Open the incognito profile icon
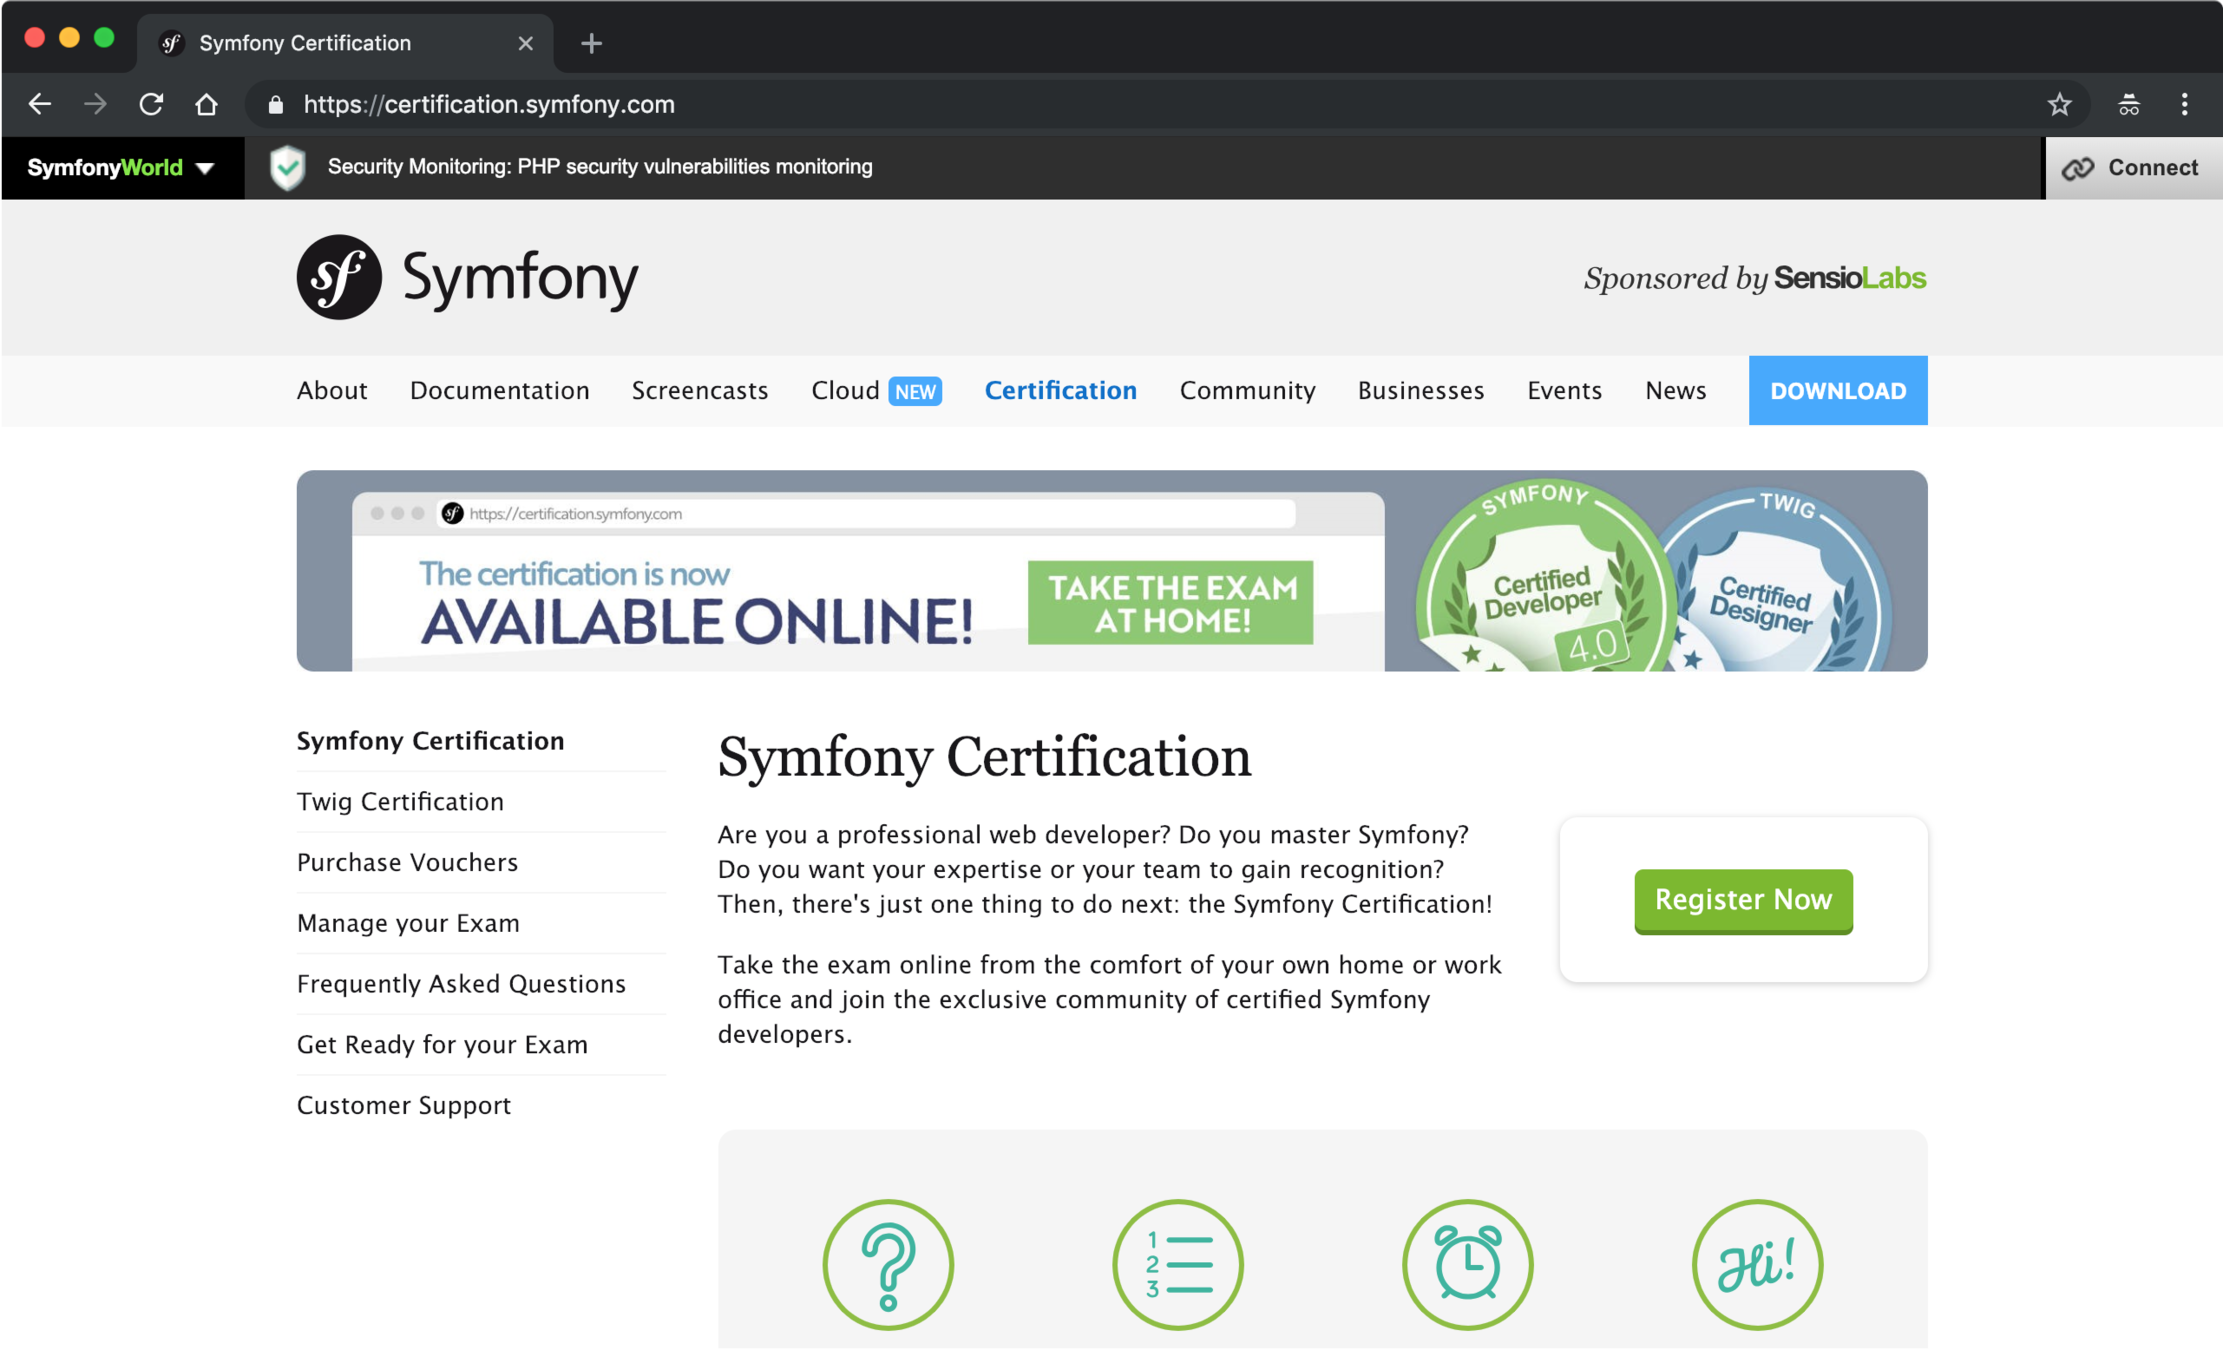Screen dimensions: 2223x1350 tap(2129, 104)
